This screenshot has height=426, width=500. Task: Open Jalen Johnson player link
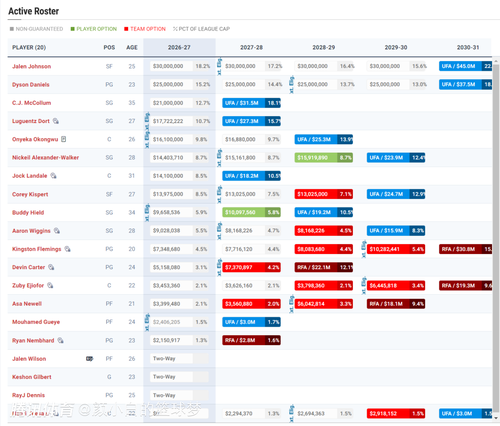[x=32, y=66]
